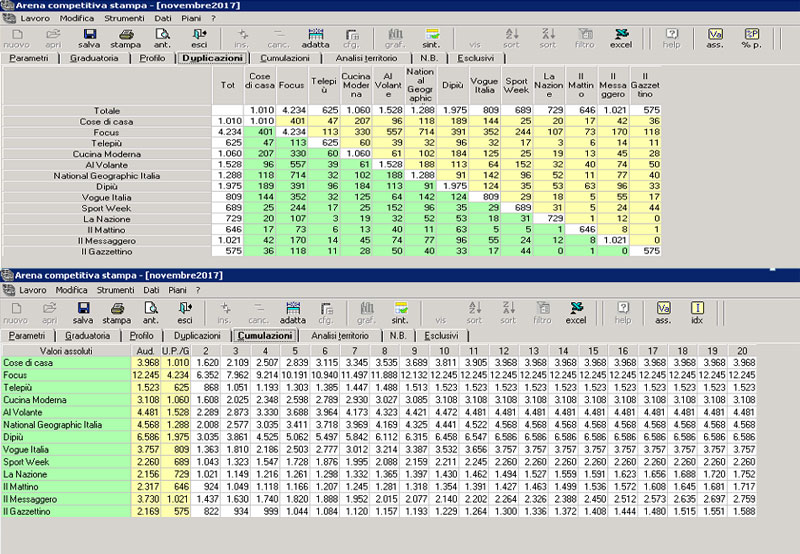
Task: Open the 'Modifica' menu in the upper window
Action: tap(77, 16)
